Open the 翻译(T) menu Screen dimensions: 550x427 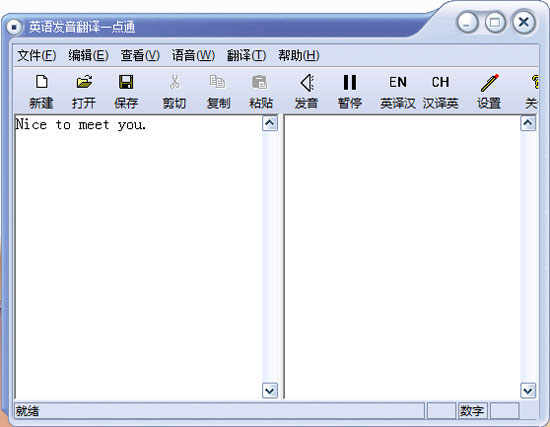[x=246, y=55]
